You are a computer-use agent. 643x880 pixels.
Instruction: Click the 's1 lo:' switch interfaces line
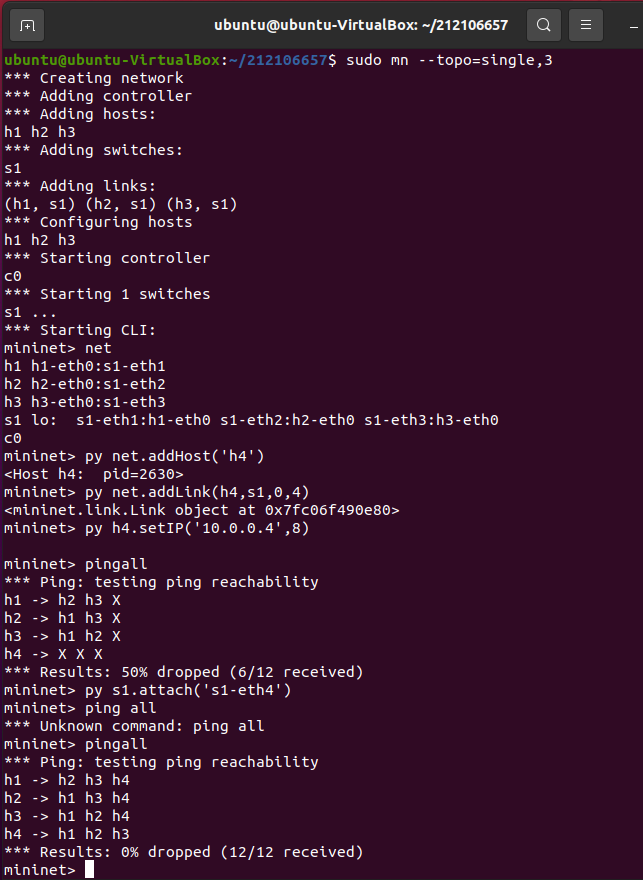click(251, 420)
